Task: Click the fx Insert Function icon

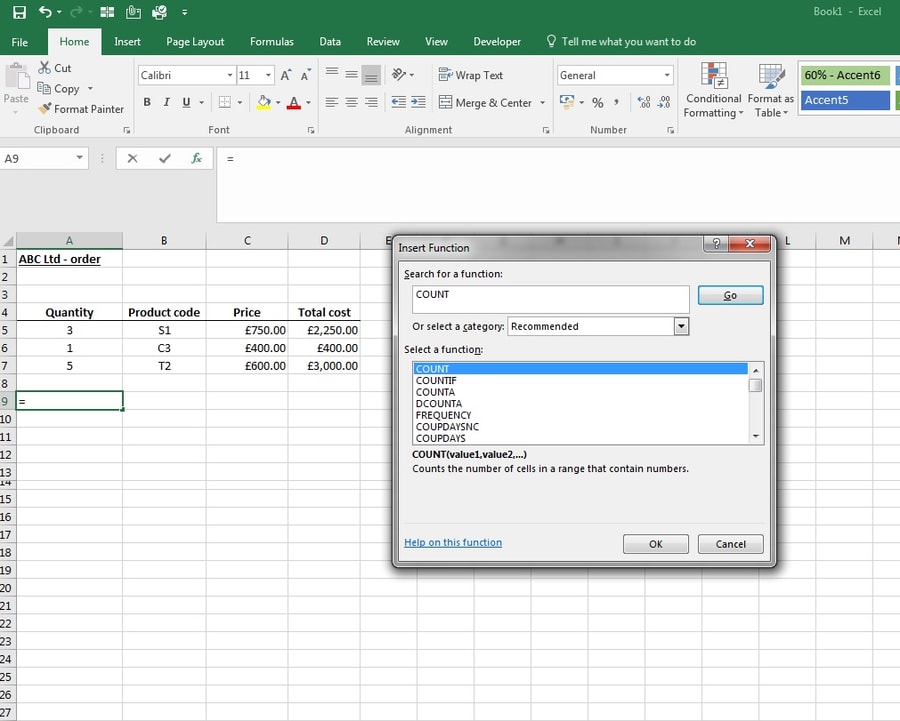Action: coord(196,158)
